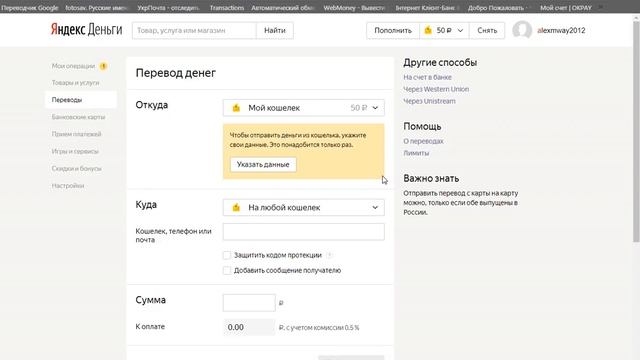Screen dimensions: 640x360
Task: Open Товары и услуги in sidebar
Action: (76, 82)
